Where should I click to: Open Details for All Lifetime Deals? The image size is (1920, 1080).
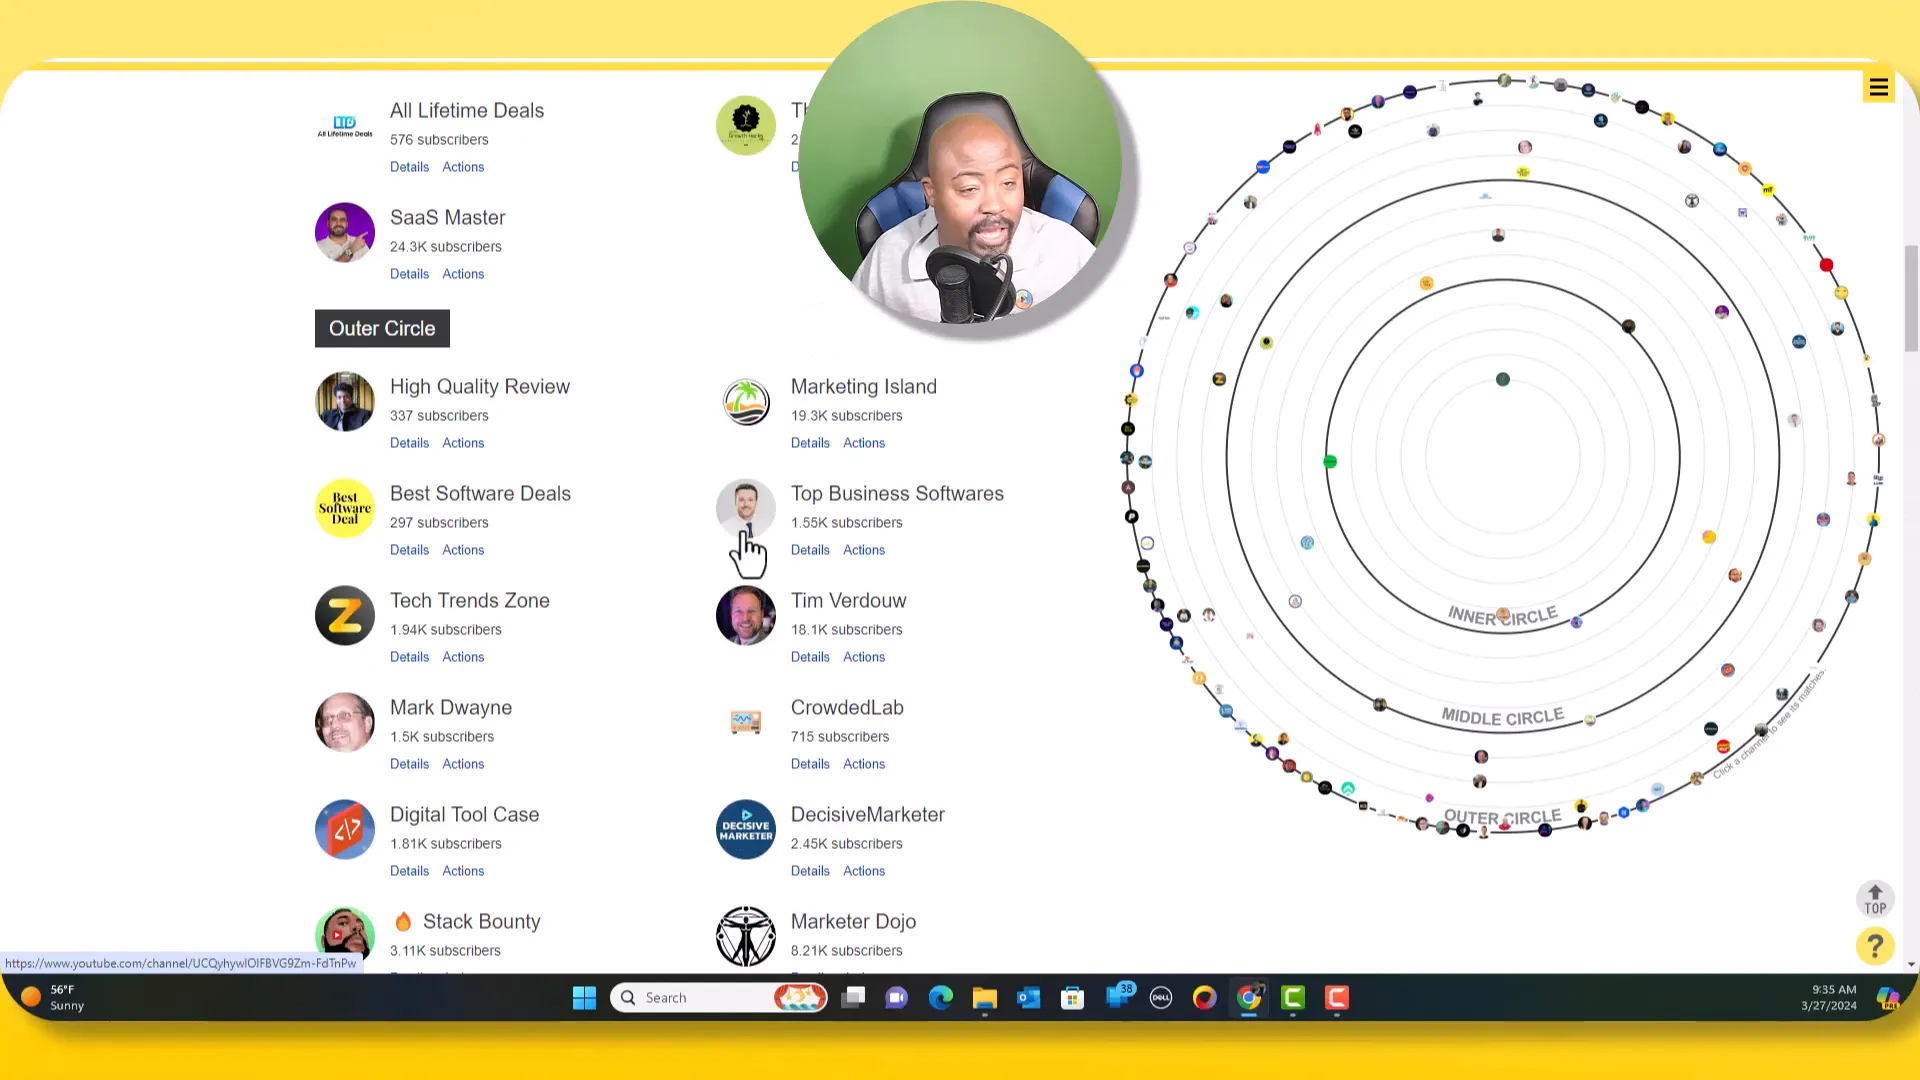tap(409, 167)
